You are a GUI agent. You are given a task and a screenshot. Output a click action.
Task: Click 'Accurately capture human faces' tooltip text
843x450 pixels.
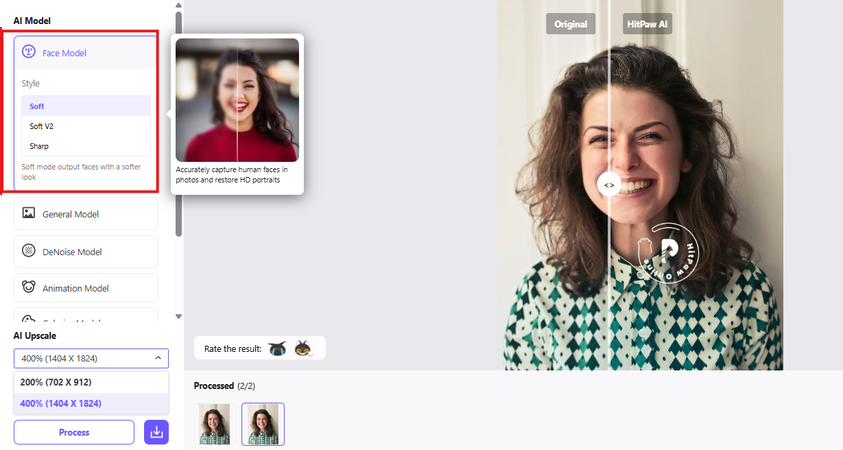click(x=232, y=174)
